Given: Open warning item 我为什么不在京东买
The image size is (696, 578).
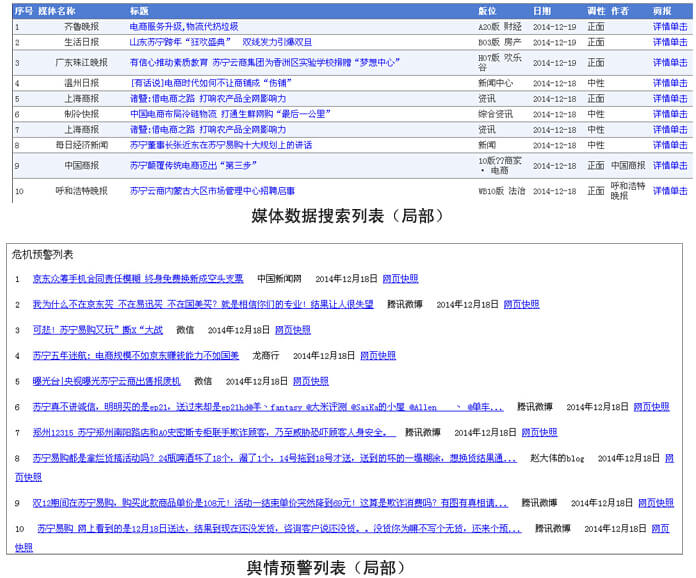Looking at the screenshot, I should [x=203, y=304].
